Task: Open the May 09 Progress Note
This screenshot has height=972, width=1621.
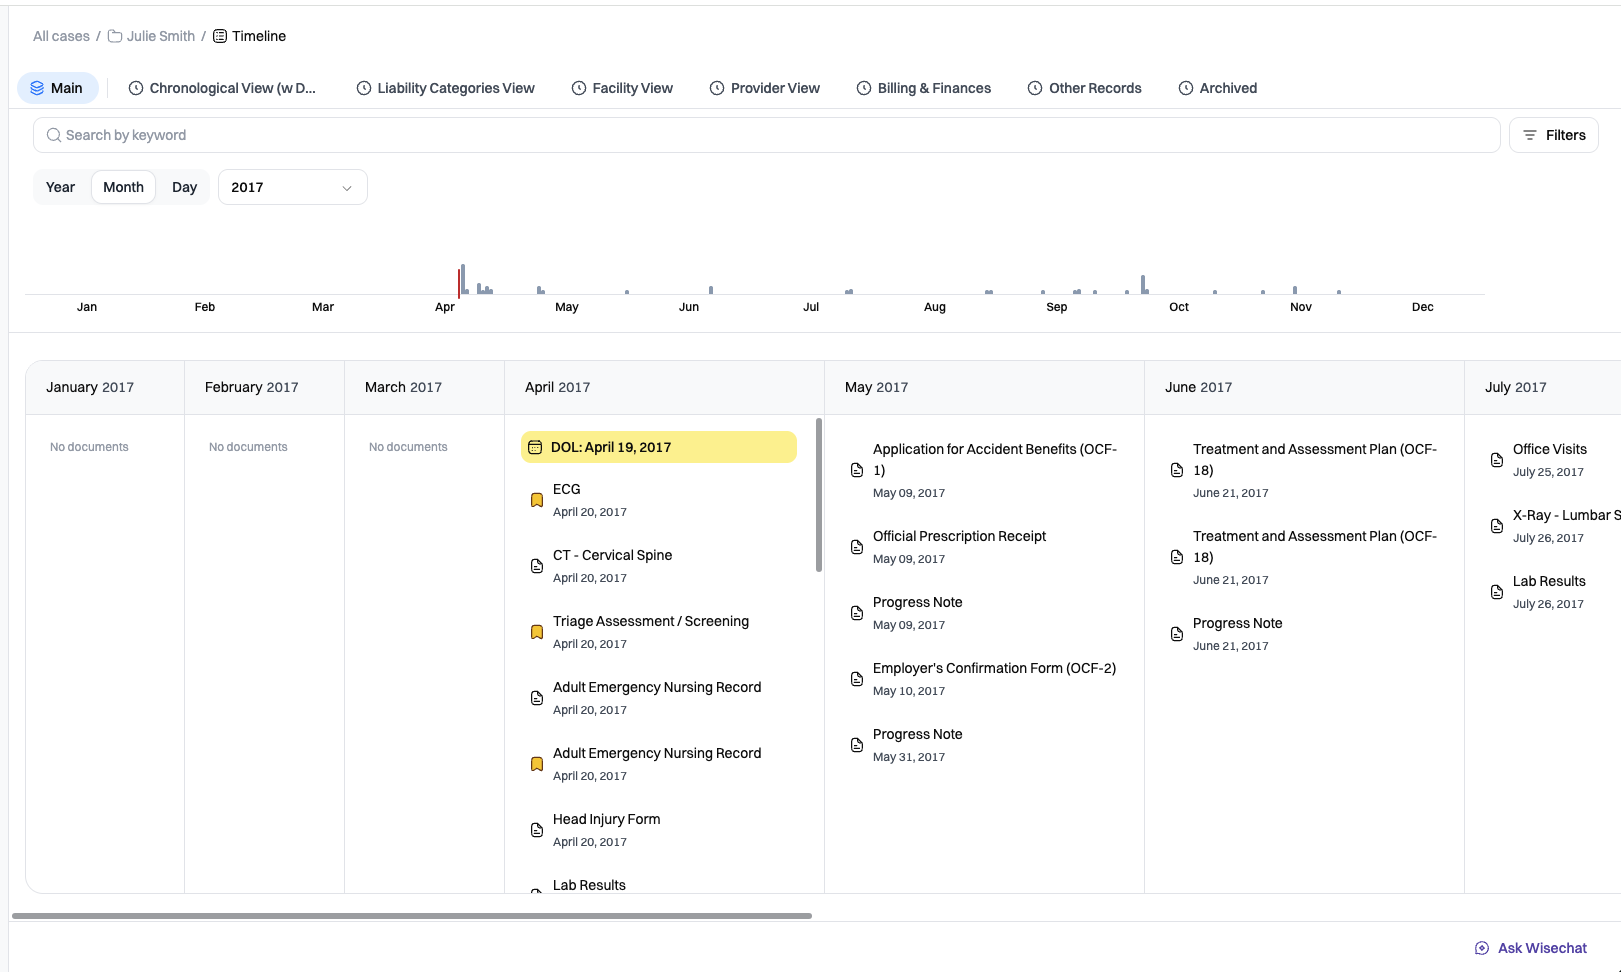Action: pos(917,612)
